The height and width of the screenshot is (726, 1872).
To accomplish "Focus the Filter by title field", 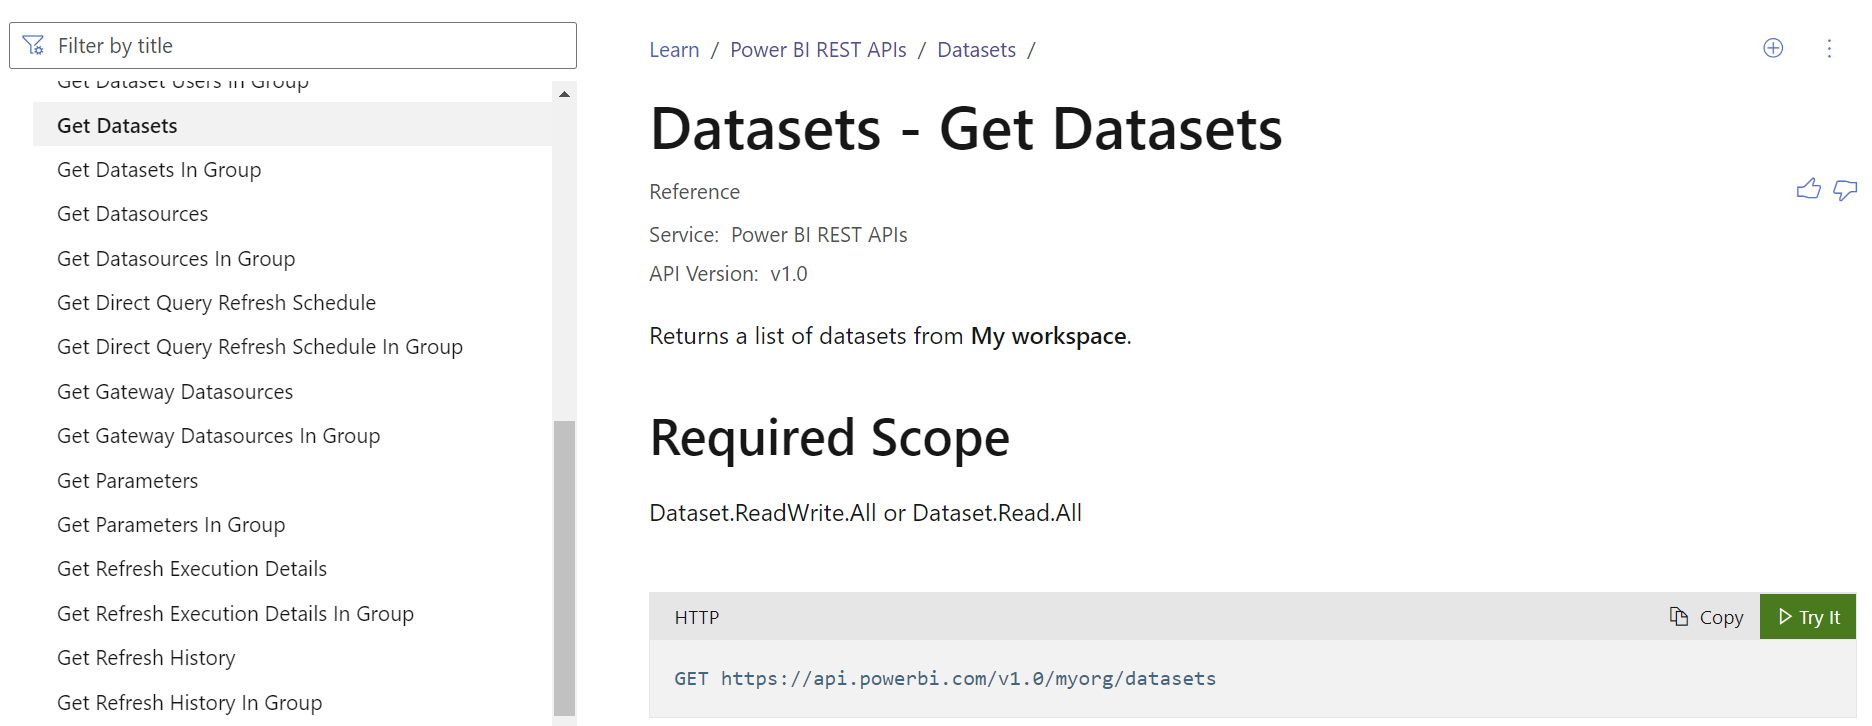I will click(x=293, y=46).
